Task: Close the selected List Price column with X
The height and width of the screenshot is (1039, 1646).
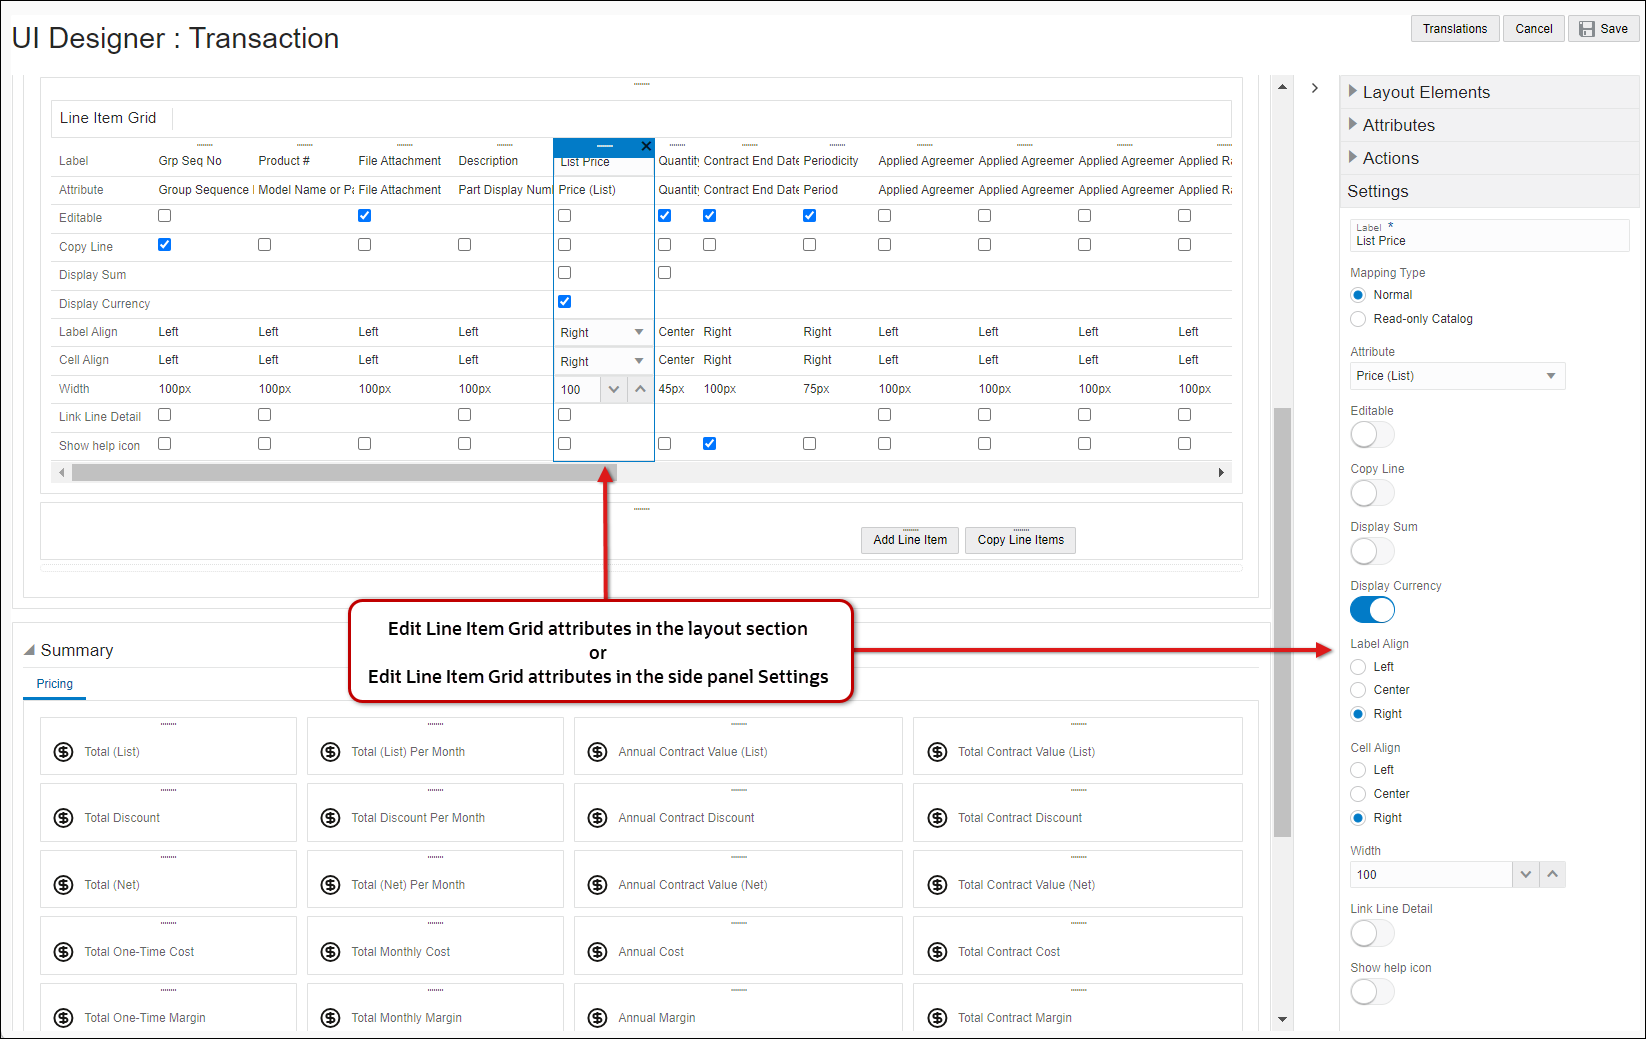Action: tap(646, 146)
